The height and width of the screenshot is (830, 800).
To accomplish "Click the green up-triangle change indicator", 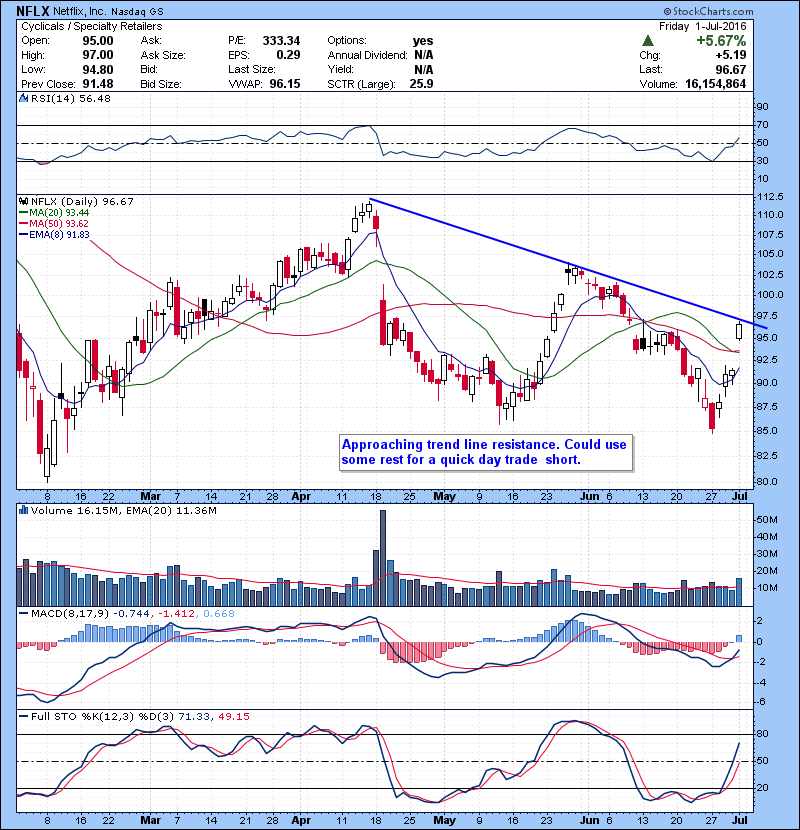I will coord(648,41).
